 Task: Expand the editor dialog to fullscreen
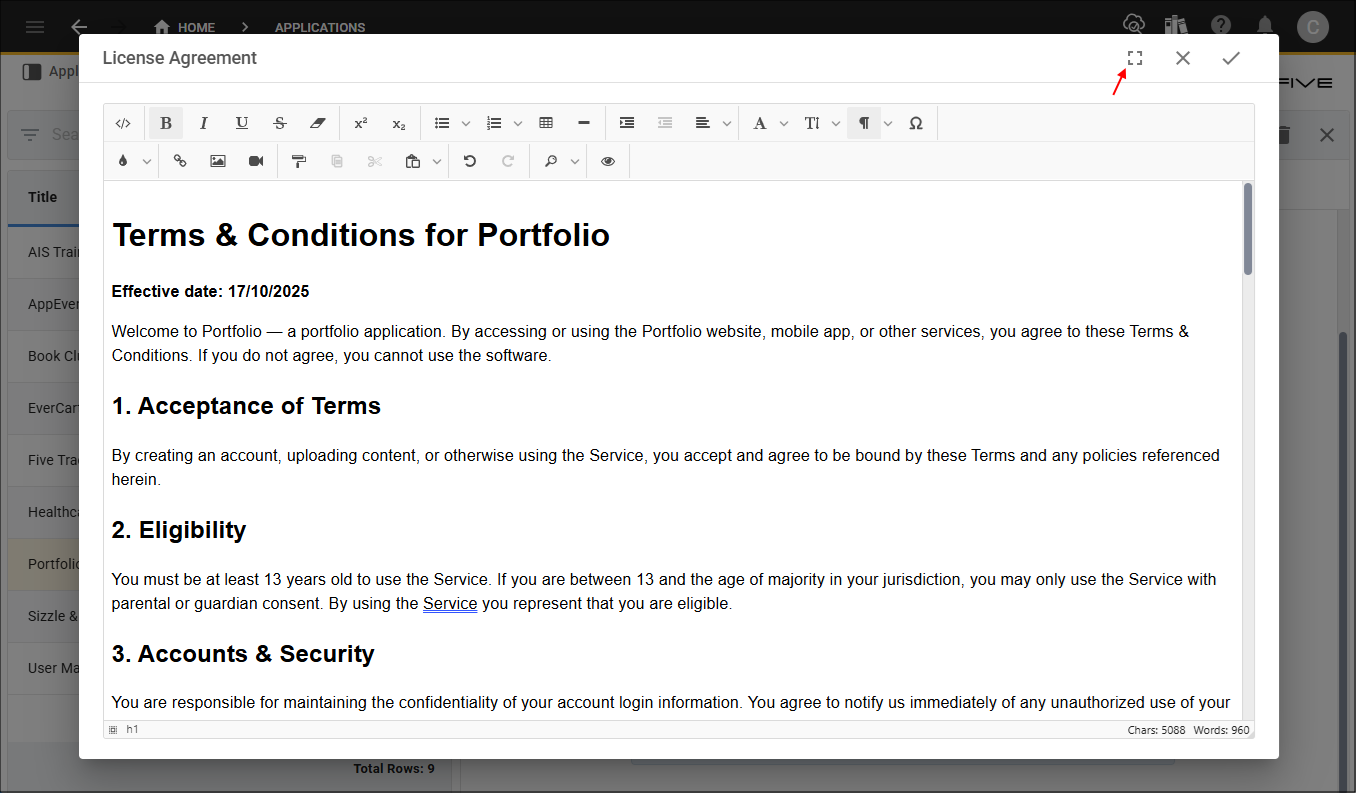(1135, 58)
